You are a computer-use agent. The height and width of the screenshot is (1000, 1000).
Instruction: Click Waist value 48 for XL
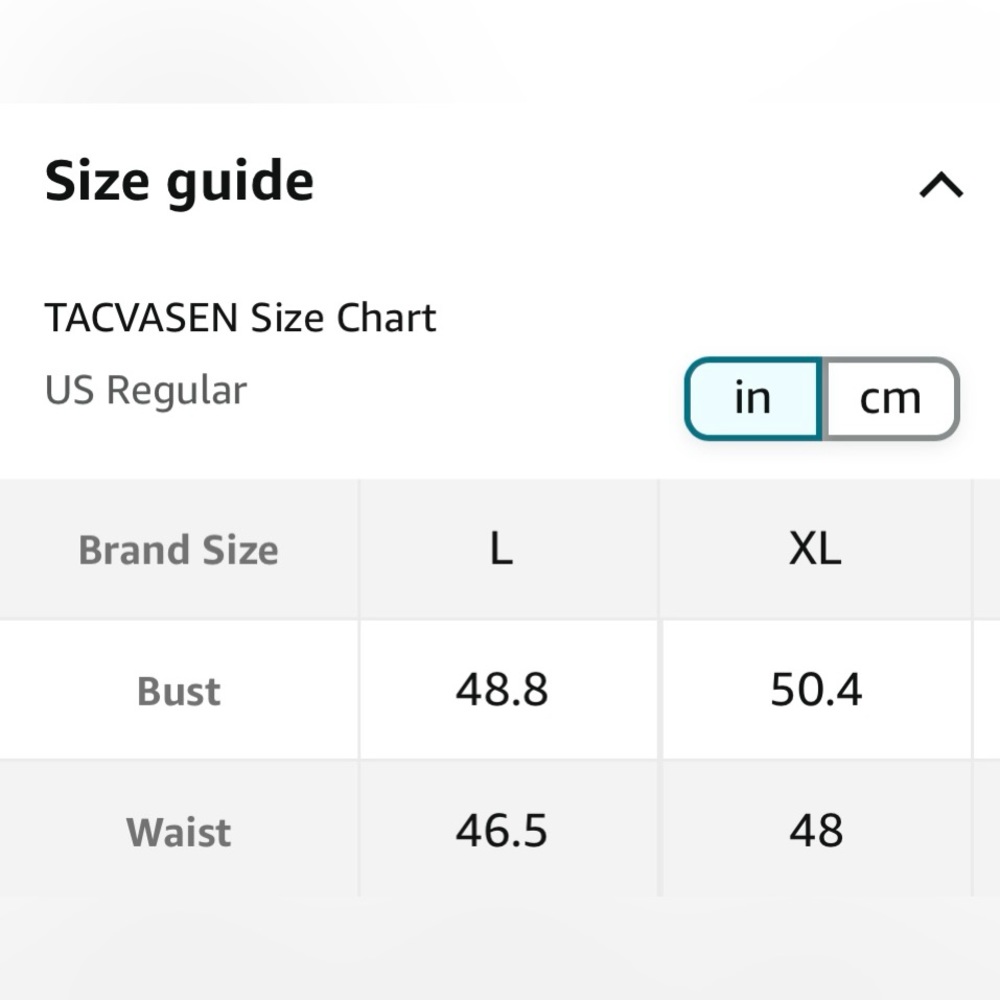[816, 830]
